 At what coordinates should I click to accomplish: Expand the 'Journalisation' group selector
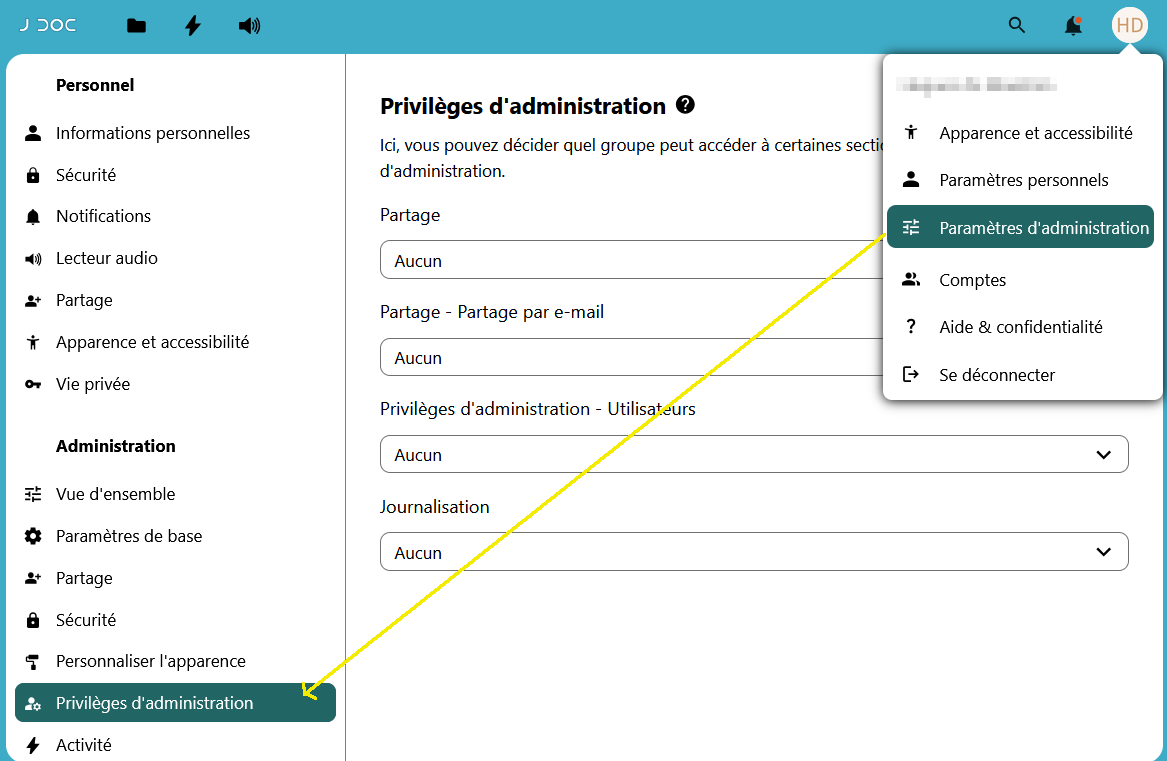[753, 551]
